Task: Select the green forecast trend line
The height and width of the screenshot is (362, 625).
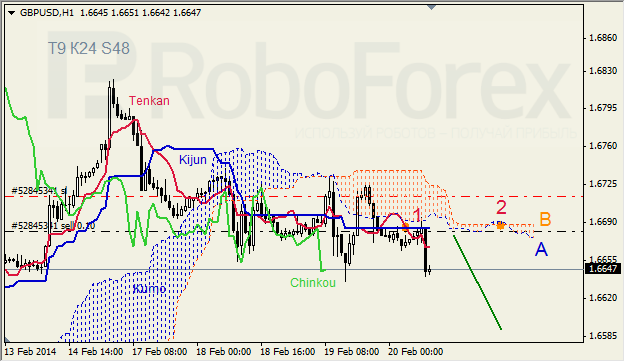Action: [477, 282]
